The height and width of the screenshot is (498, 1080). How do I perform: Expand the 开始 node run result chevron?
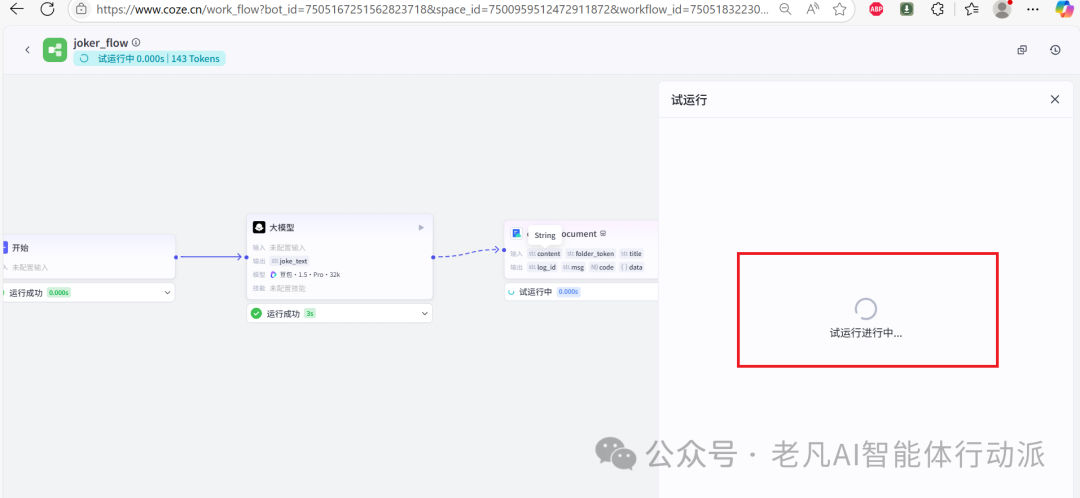point(167,293)
